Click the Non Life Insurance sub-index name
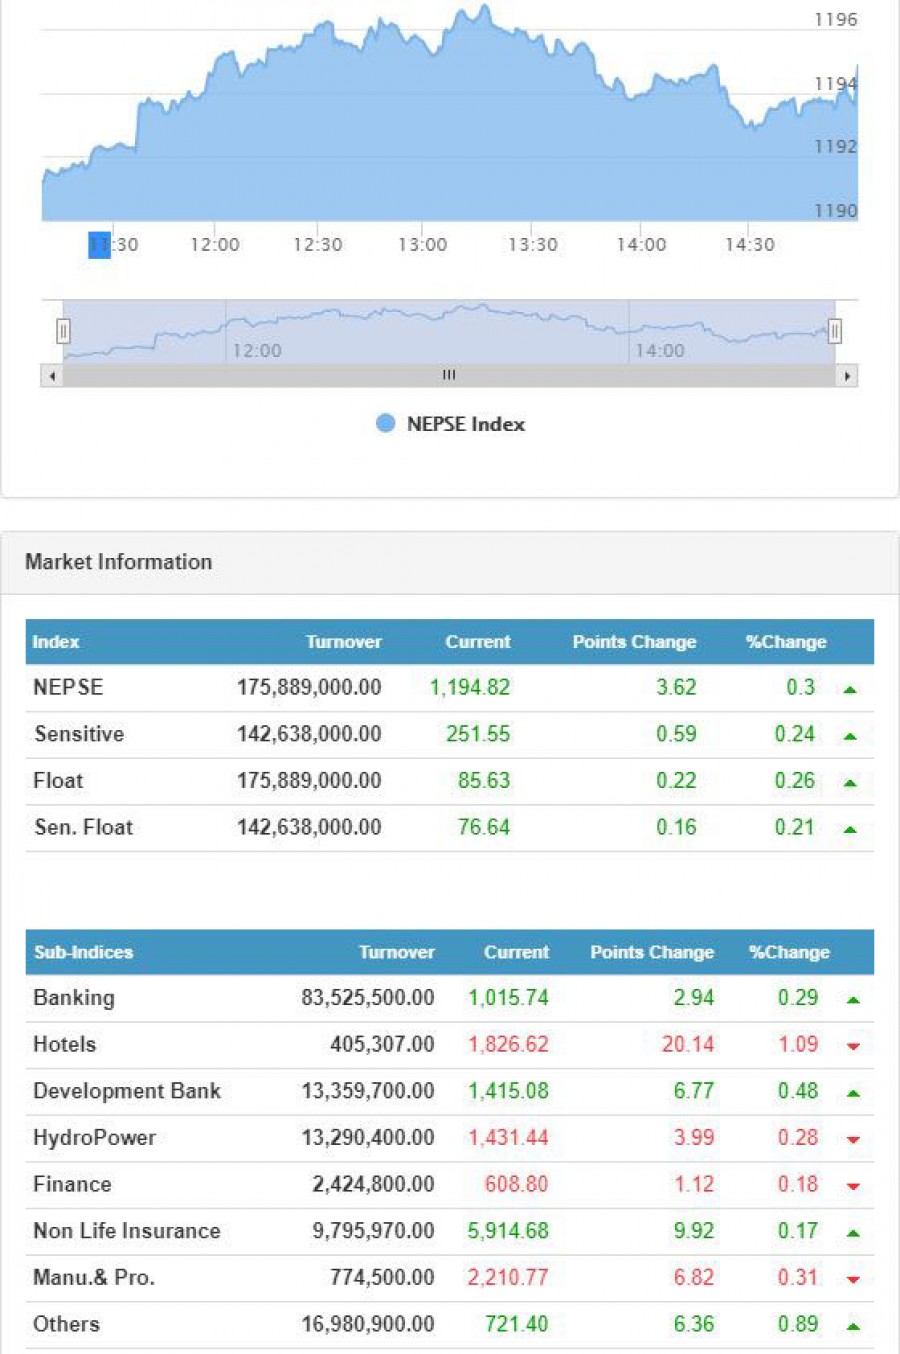The height and width of the screenshot is (1354, 900). (127, 1231)
